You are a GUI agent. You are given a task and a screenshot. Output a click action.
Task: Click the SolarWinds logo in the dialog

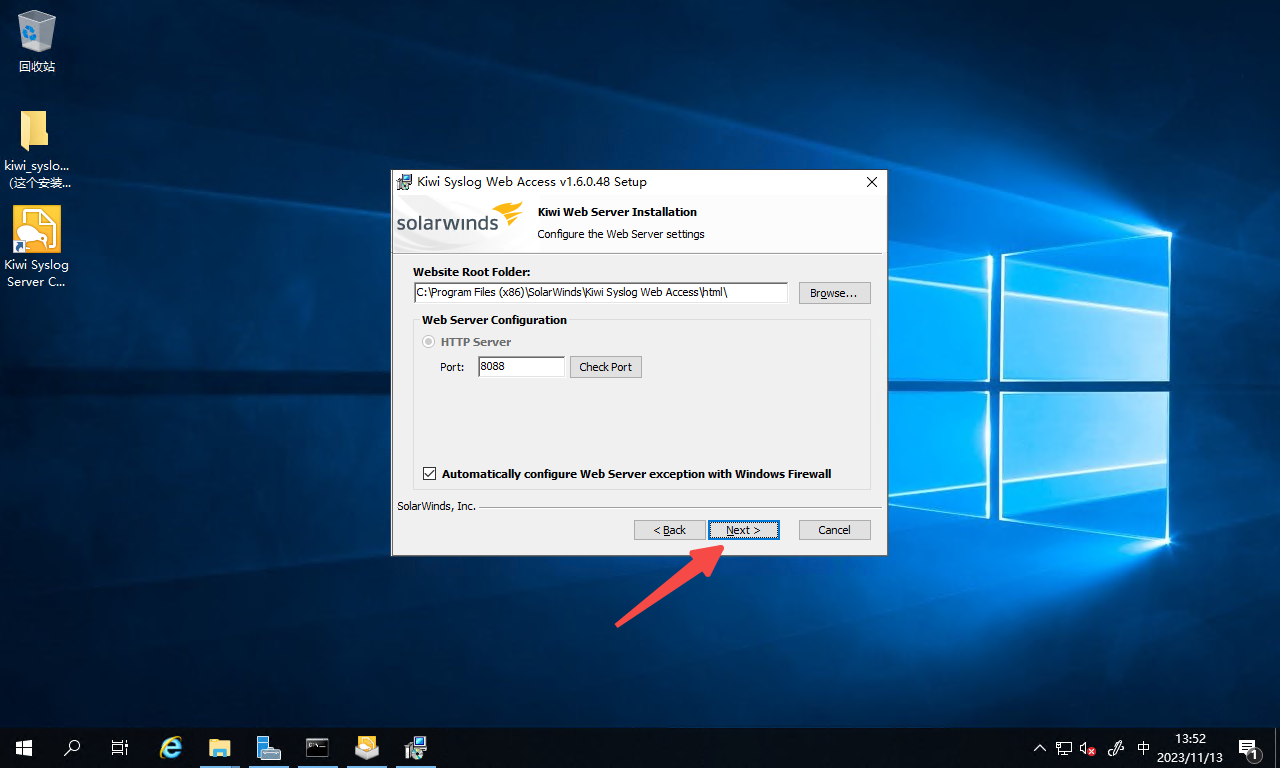(x=459, y=220)
